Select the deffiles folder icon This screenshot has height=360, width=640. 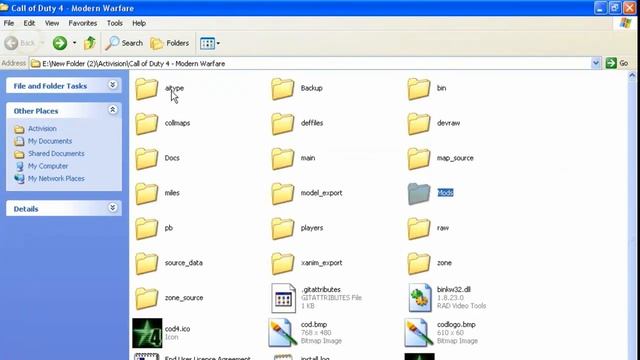click(283, 124)
